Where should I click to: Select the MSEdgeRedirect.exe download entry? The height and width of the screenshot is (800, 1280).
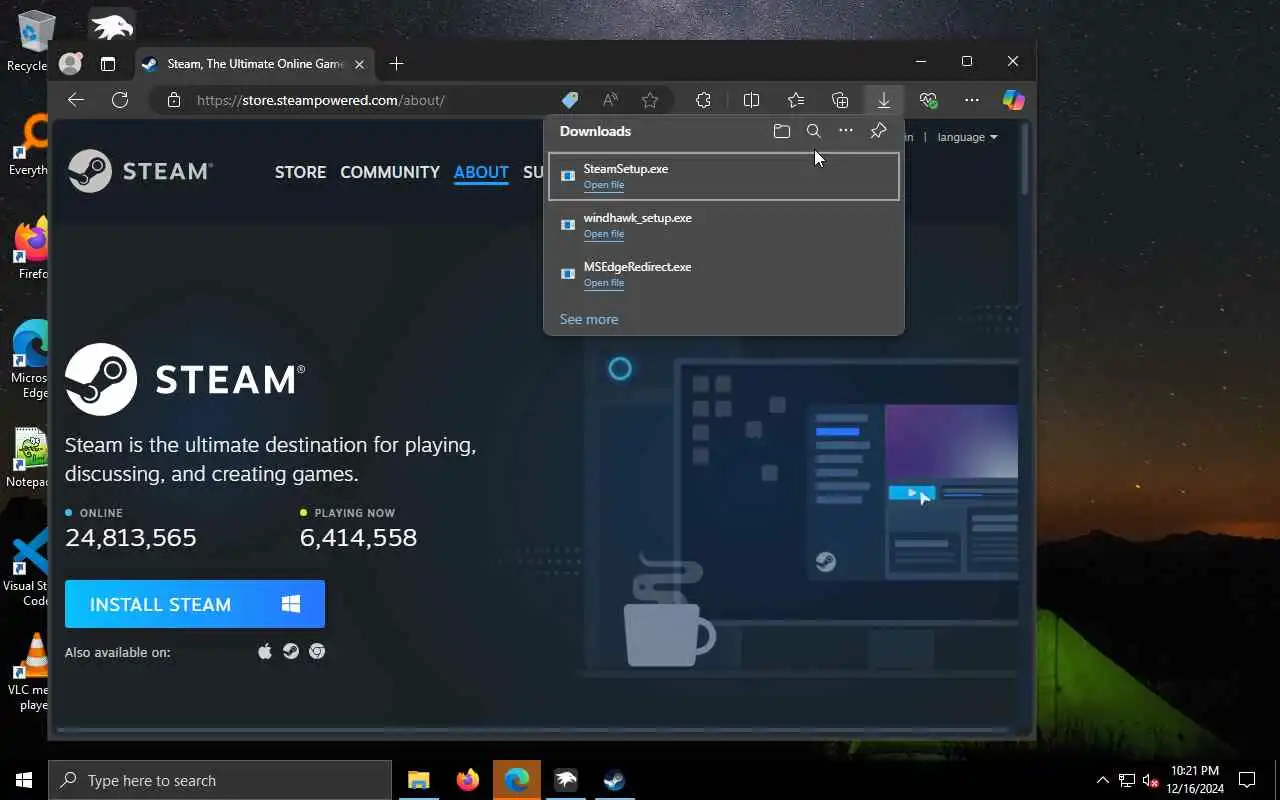point(724,275)
